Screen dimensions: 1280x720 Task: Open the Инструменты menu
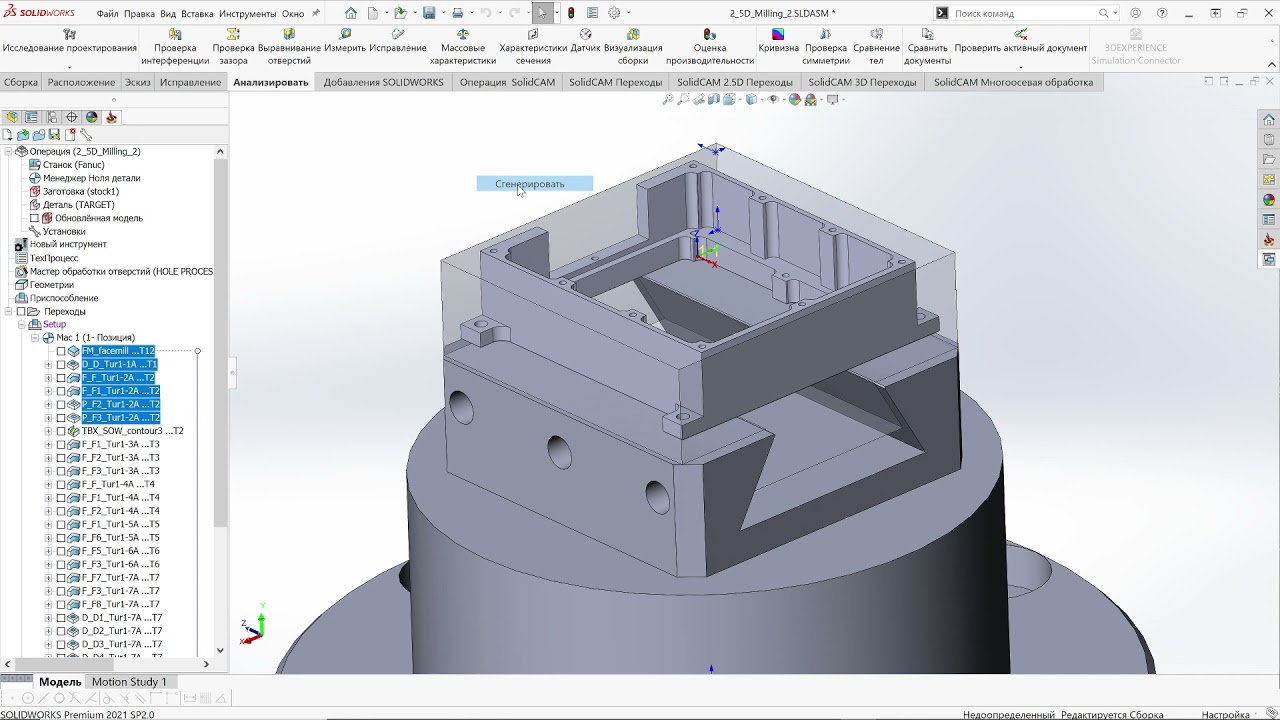(247, 14)
